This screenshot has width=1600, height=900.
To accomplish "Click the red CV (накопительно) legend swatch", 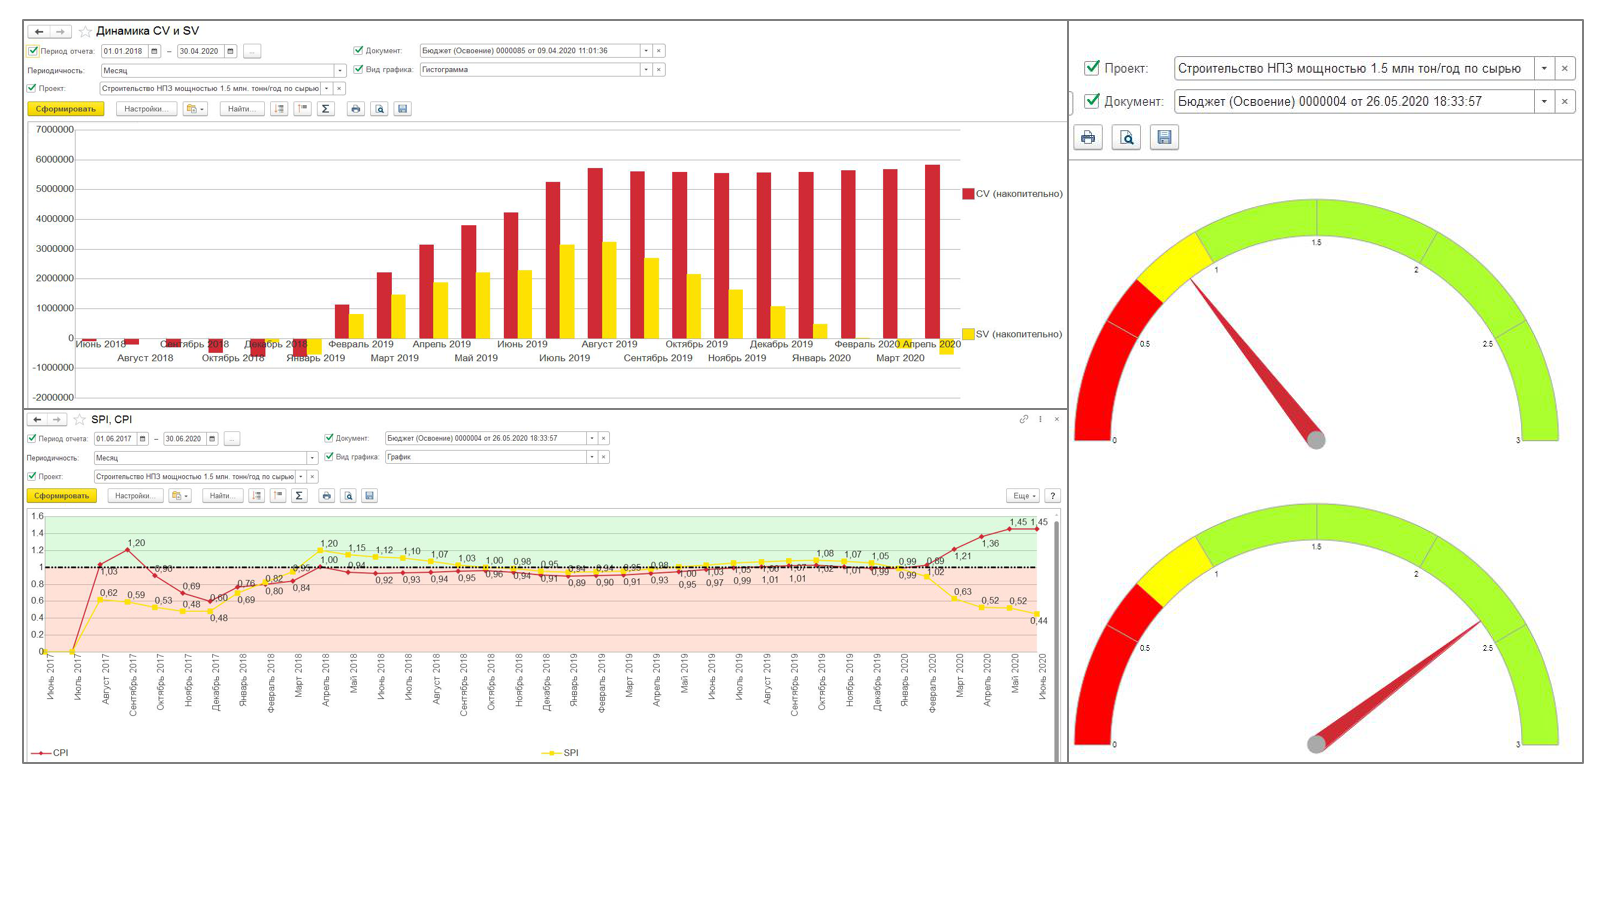I will [968, 194].
